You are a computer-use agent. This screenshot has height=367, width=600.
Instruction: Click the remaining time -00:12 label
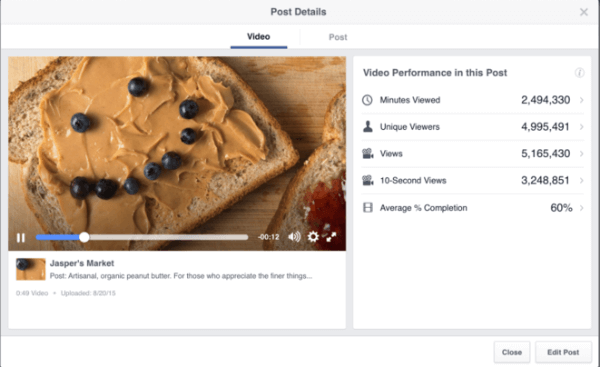269,237
